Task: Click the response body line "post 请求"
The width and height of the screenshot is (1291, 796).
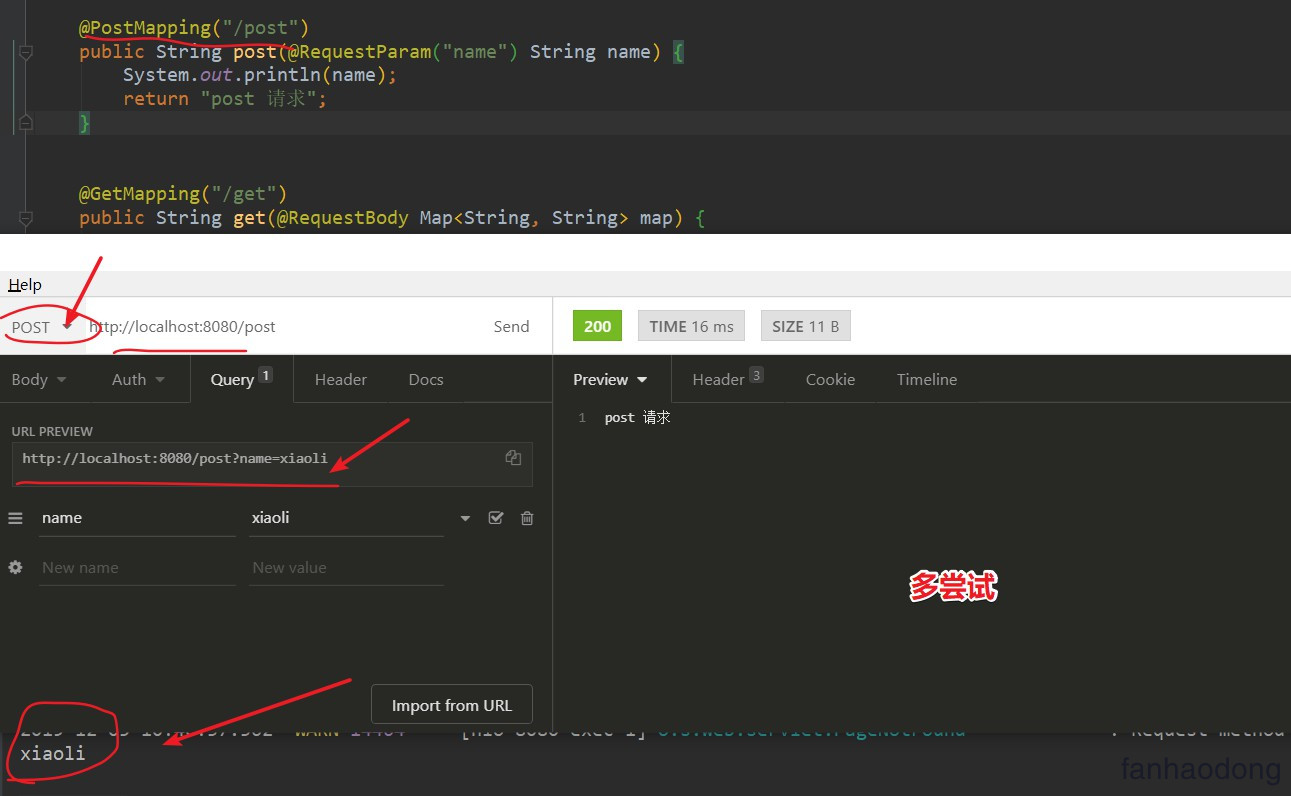Action: tap(637, 418)
